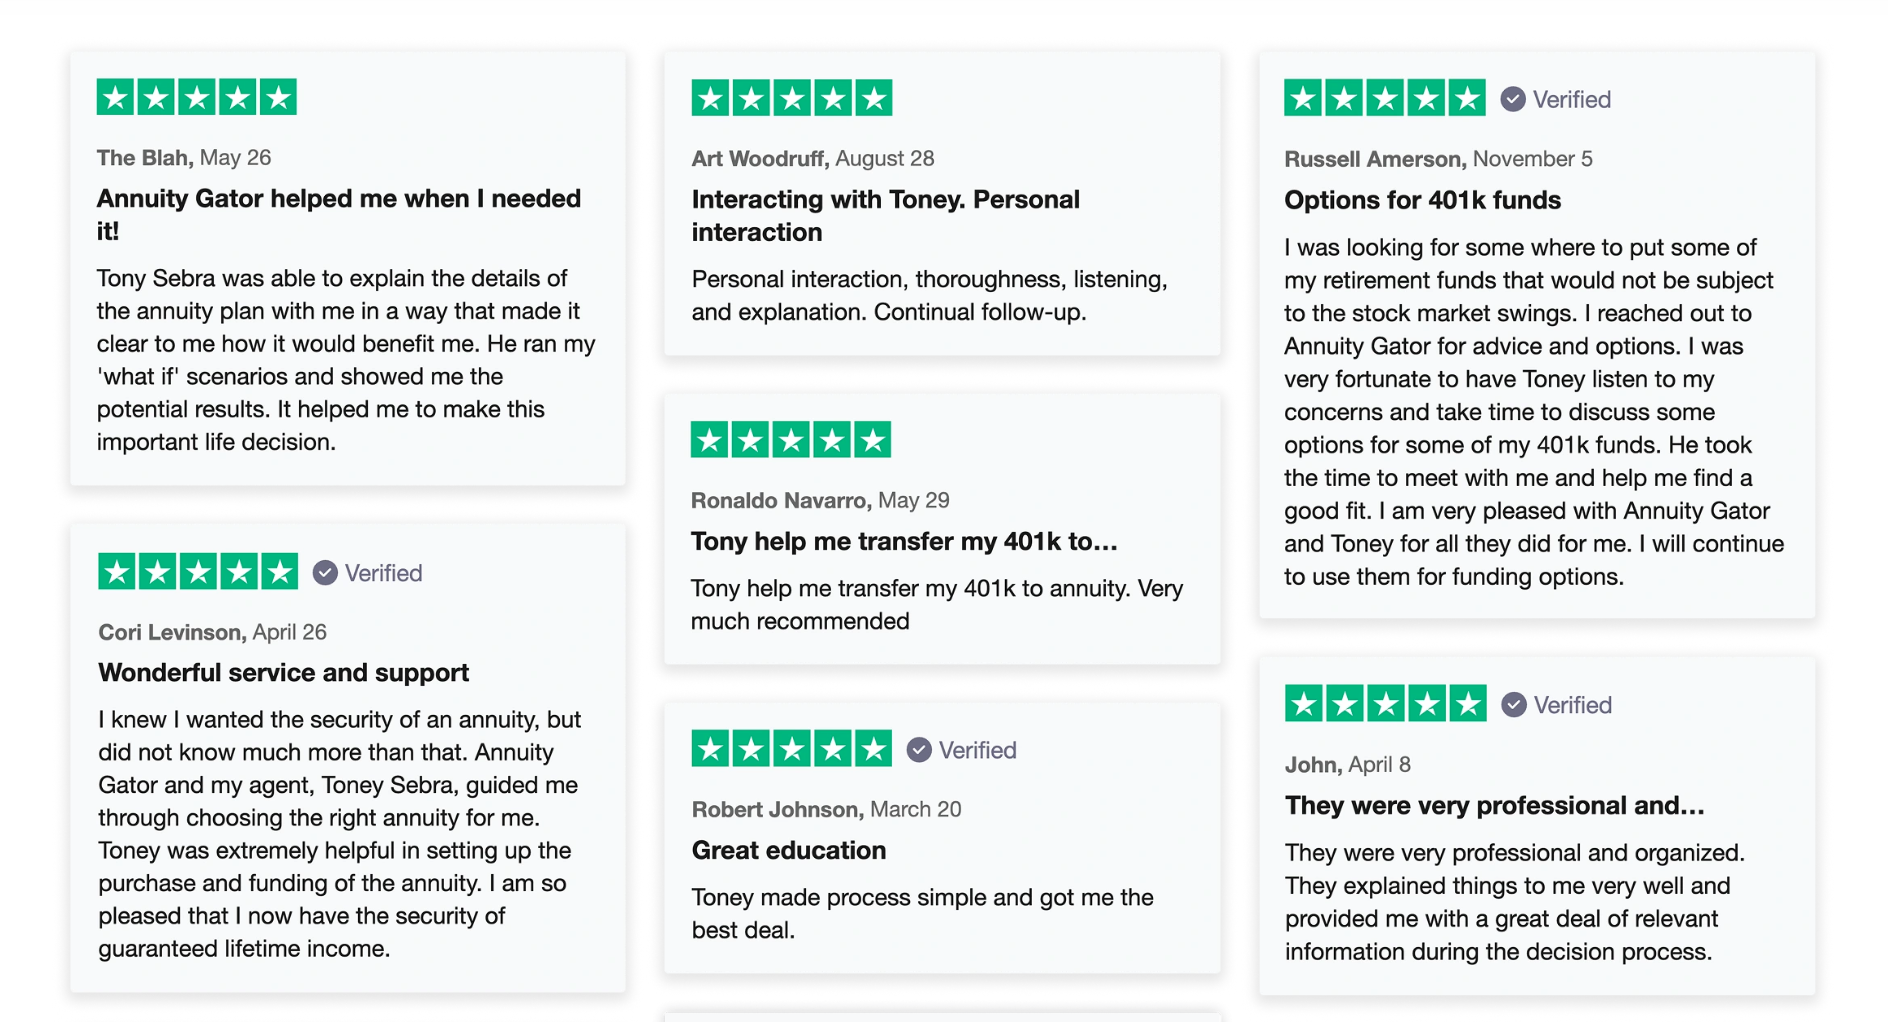Click Verified checkmark on John's review

[x=1514, y=705]
